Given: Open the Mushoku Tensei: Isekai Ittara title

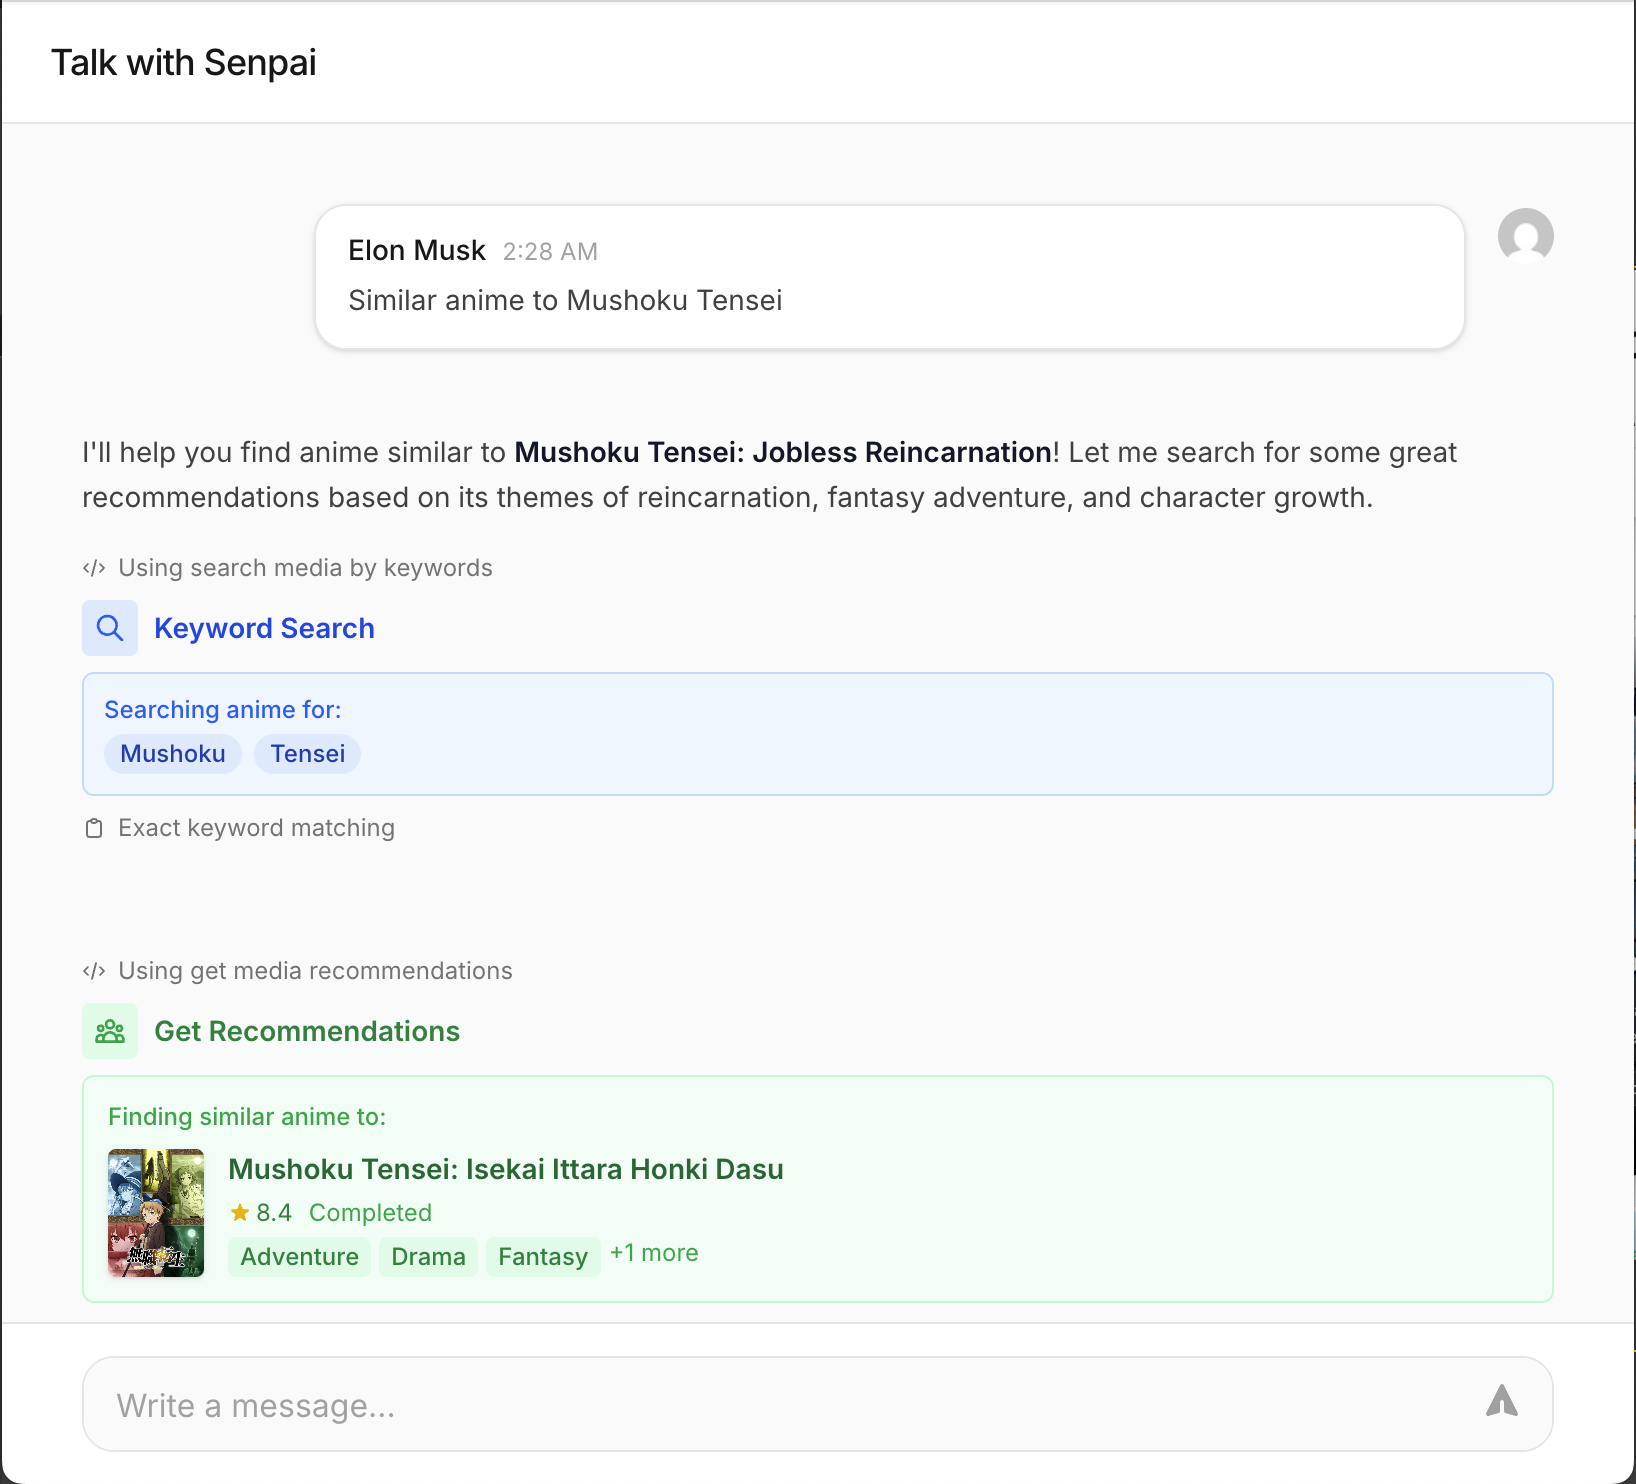Looking at the screenshot, I should tap(505, 1169).
